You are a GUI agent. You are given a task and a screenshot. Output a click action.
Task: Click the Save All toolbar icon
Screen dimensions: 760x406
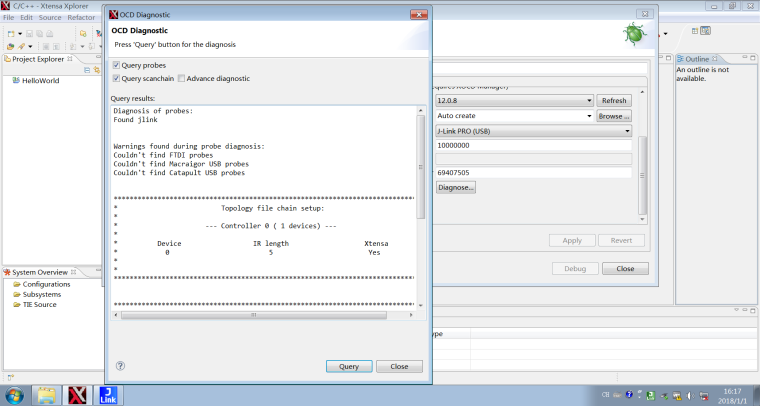pyautogui.click(x=39, y=33)
